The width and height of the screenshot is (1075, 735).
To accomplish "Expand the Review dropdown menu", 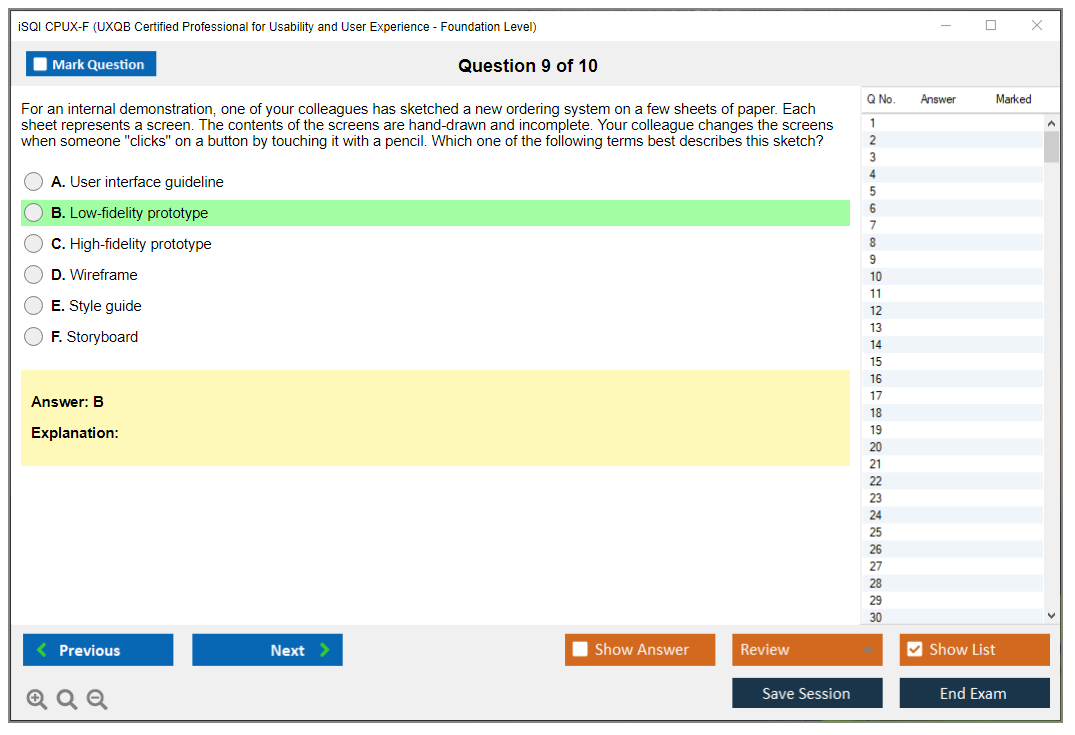I will click(x=866, y=650).
